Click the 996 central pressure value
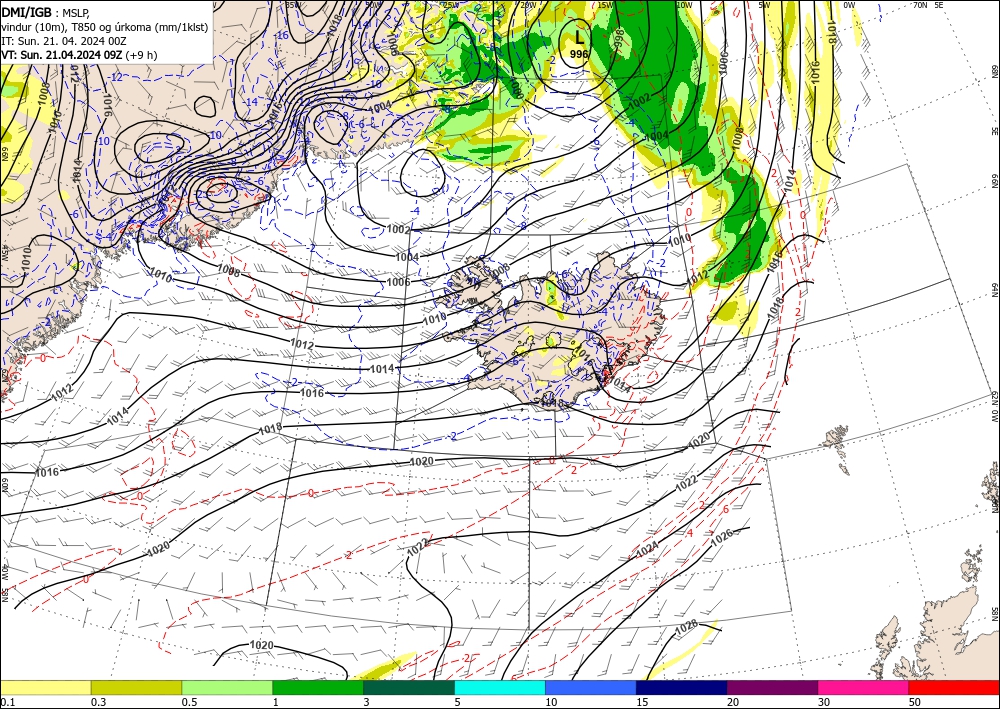The height and width of the screenshot is (709, 1000). point(578,55)
